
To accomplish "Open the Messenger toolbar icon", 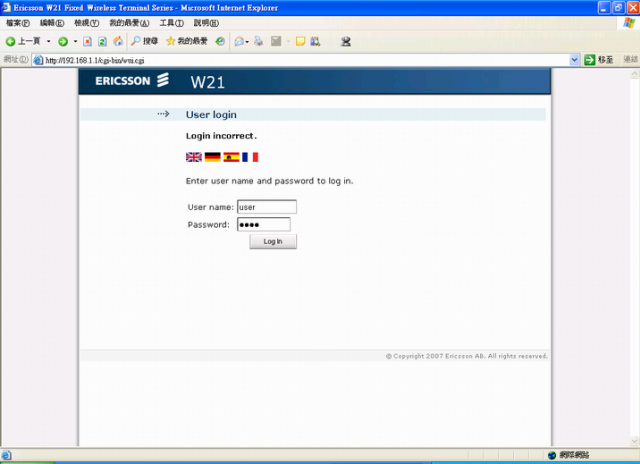I will [x=346, y=41].
